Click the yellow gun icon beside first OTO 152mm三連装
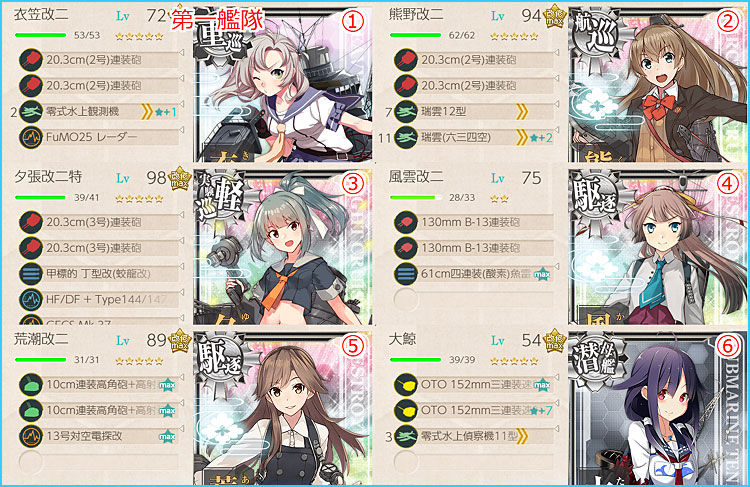Viewport: 750px width, 487px height. 406,385
